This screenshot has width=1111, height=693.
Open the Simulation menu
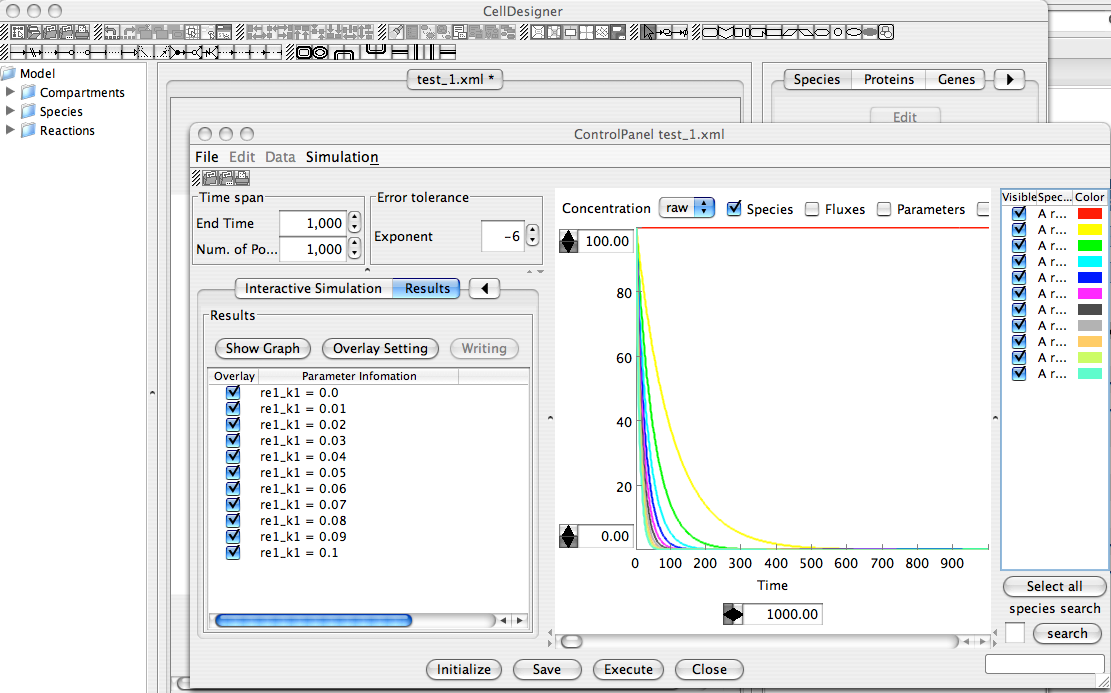[342, 157]
